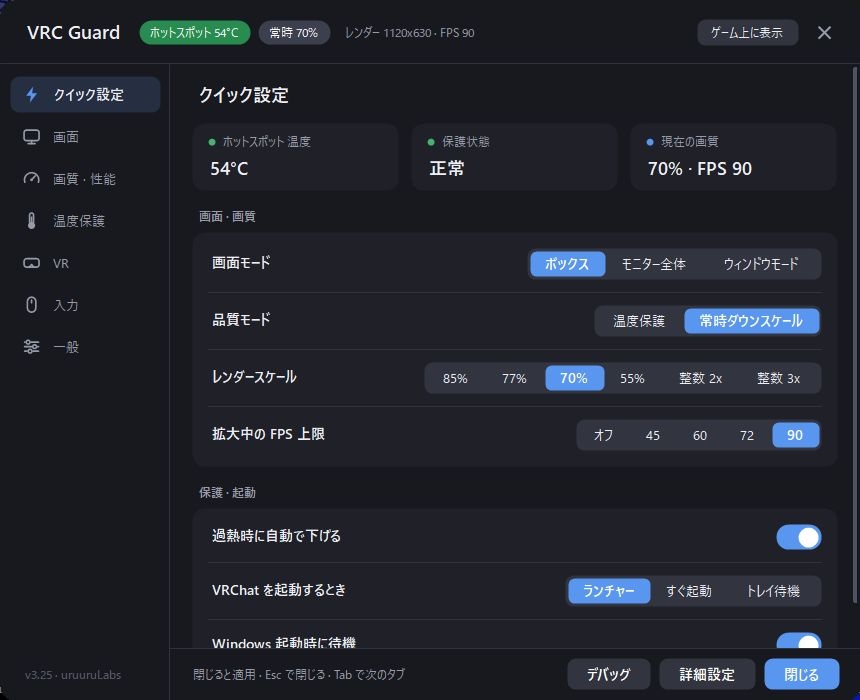Select ウィンドウモード screen mode
Screen dimensions: 860x700
tap(760, 264)
